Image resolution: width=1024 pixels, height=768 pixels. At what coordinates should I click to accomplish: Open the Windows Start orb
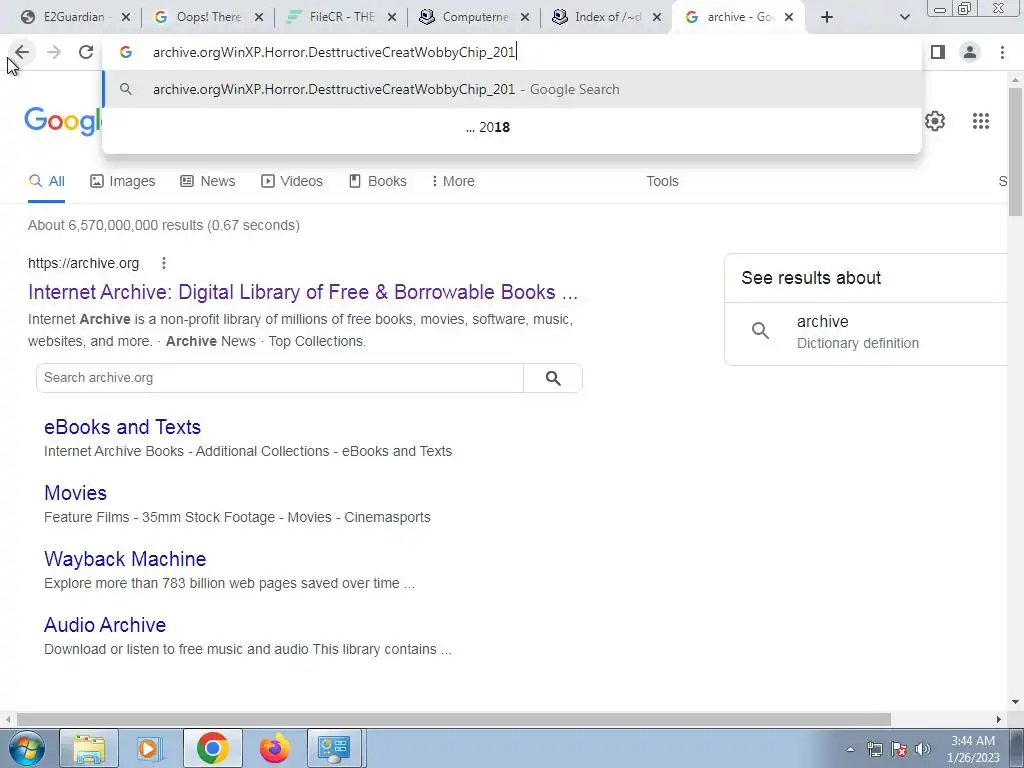[26, 748]
